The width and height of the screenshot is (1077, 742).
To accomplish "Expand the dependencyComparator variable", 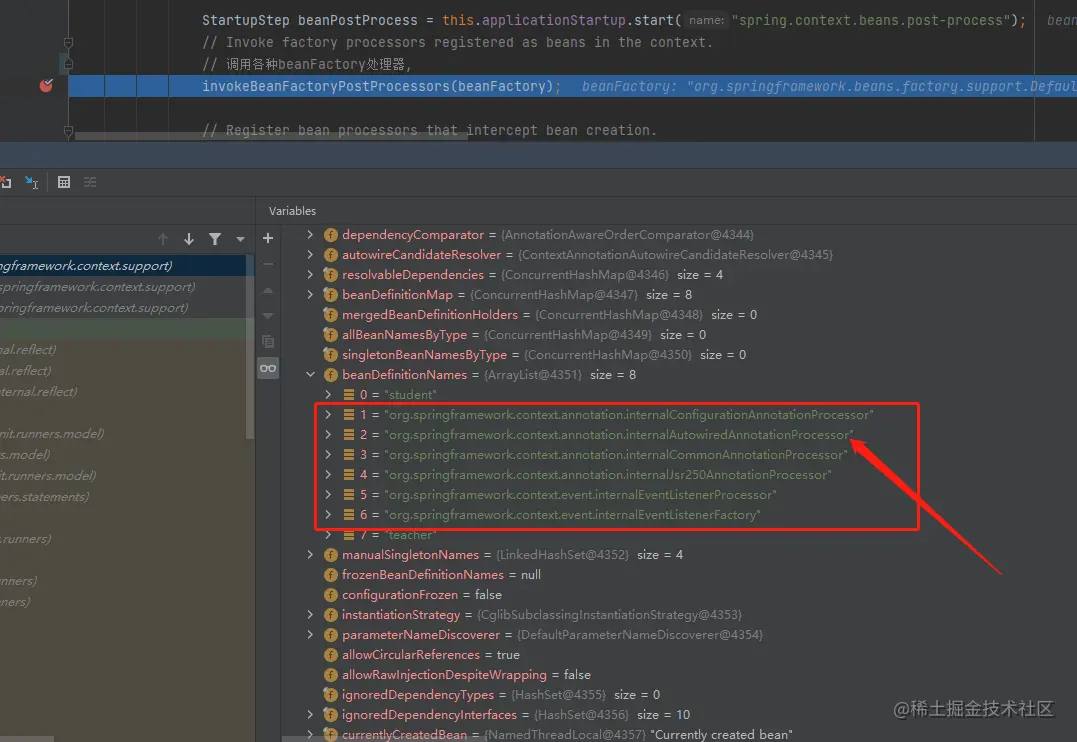I will [x=310, y=235].
